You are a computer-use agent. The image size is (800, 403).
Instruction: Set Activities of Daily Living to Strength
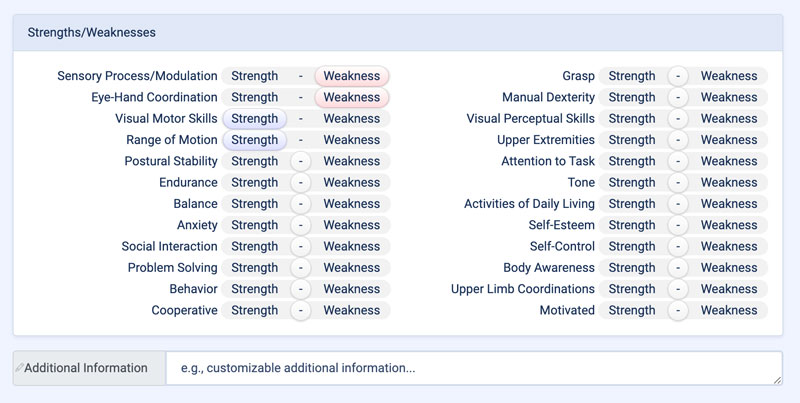point(632,204)
